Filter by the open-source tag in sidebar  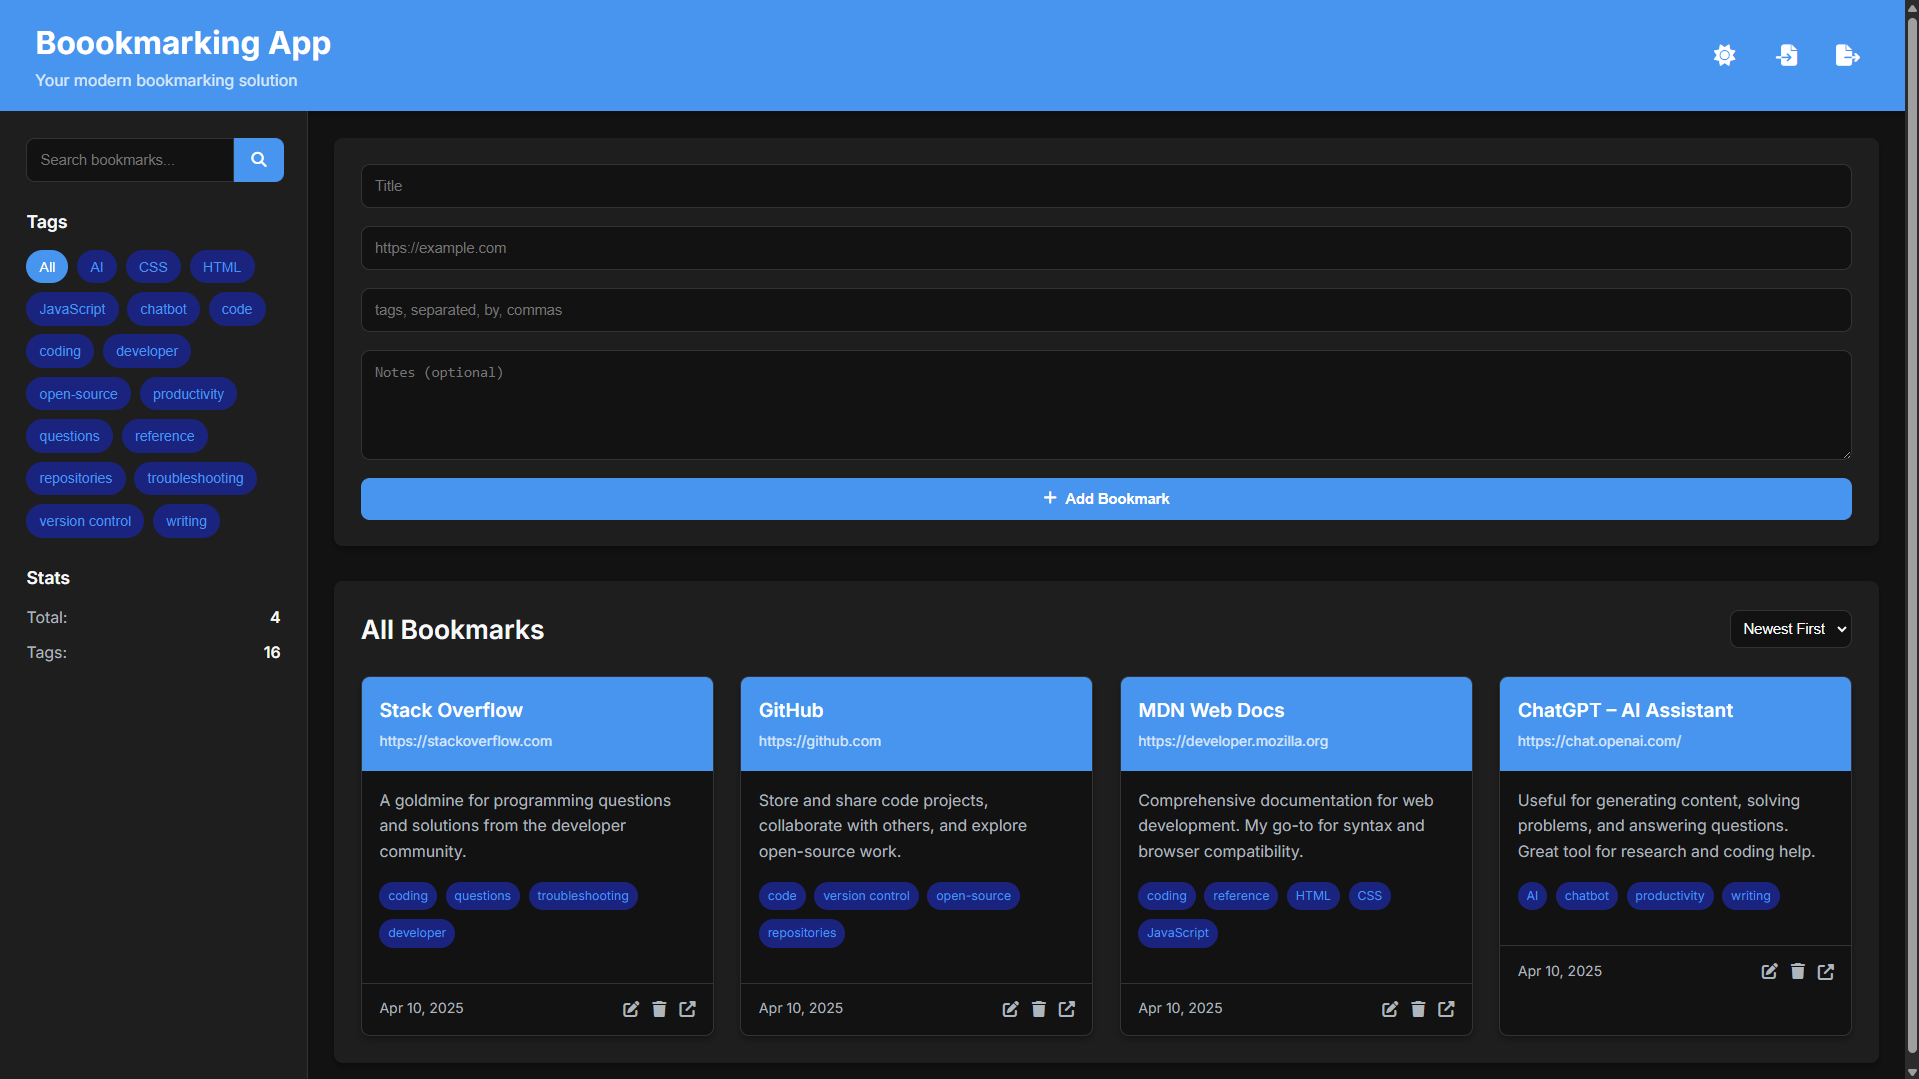pos(78,394)
